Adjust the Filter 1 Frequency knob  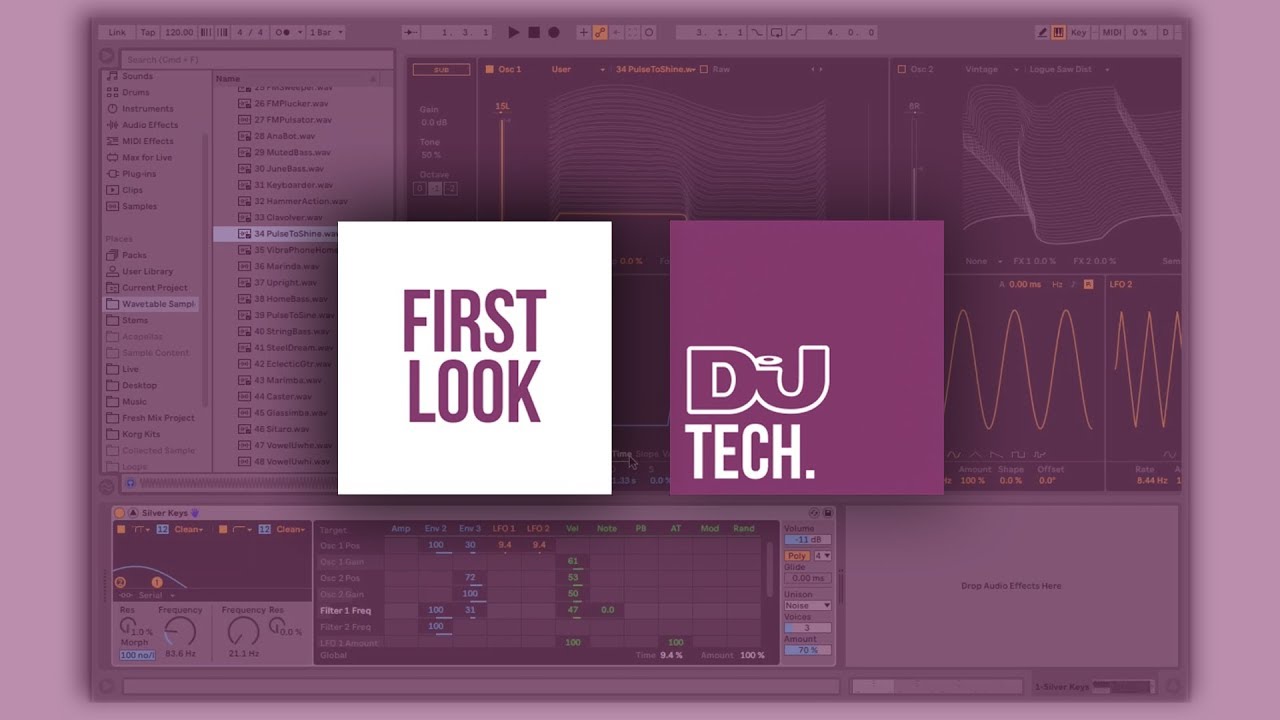180,631
